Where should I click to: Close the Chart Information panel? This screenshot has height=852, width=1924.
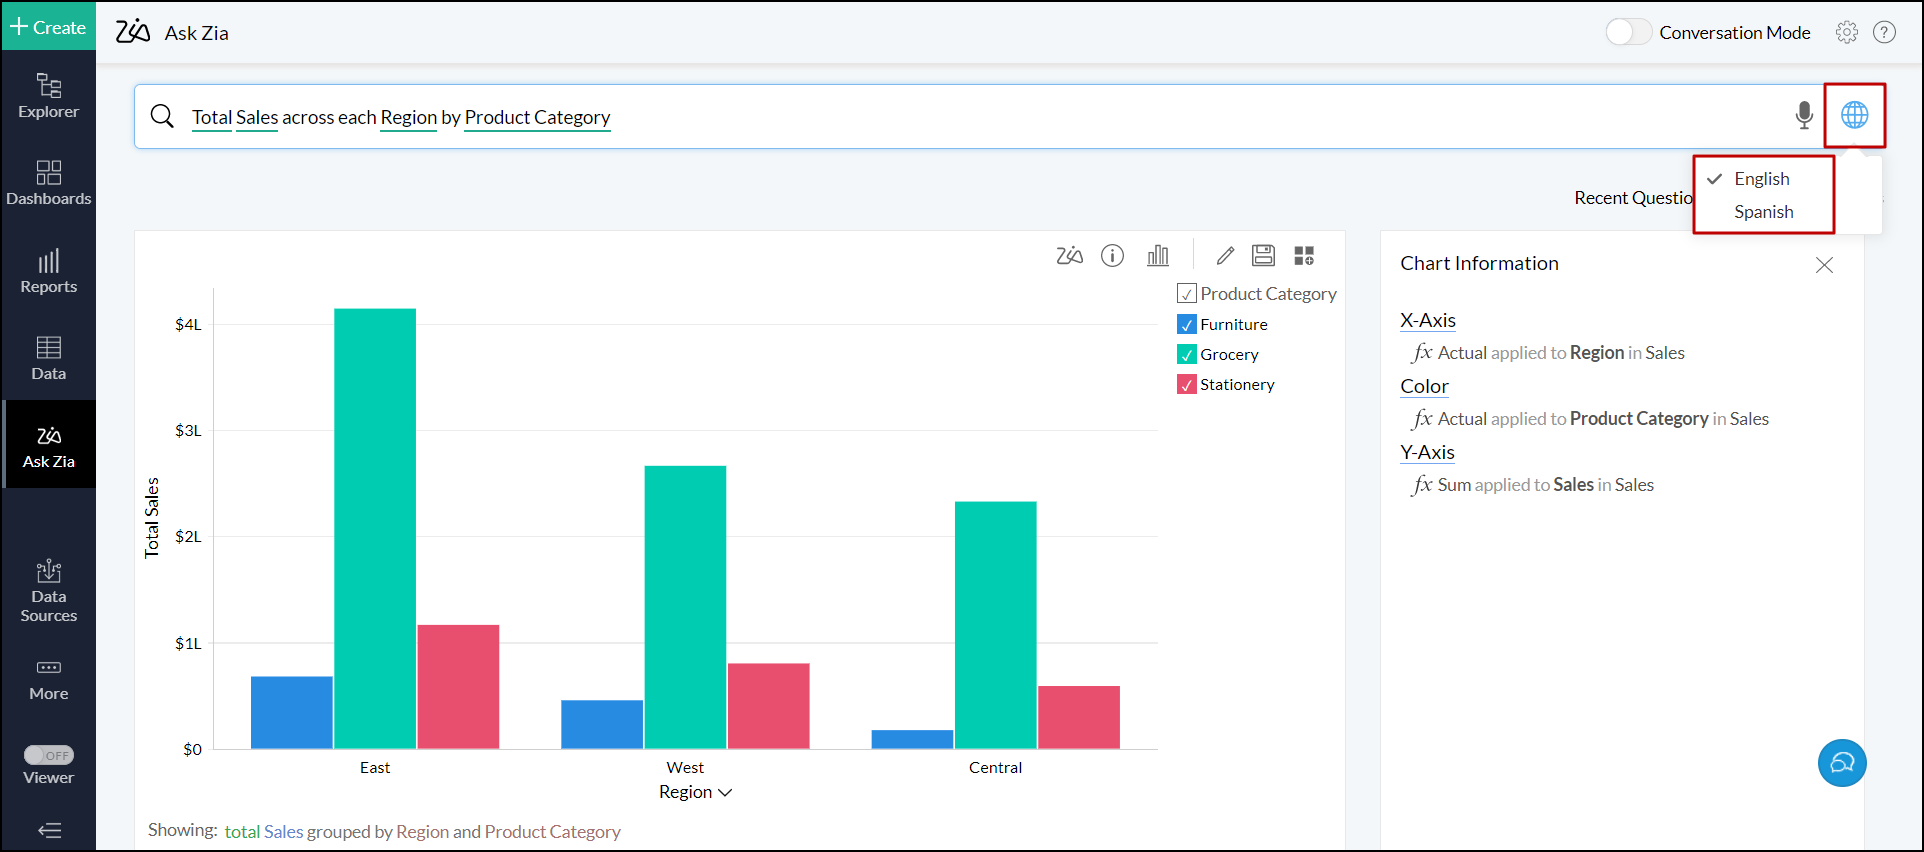pyautogui.click(x=1824, y=265)
